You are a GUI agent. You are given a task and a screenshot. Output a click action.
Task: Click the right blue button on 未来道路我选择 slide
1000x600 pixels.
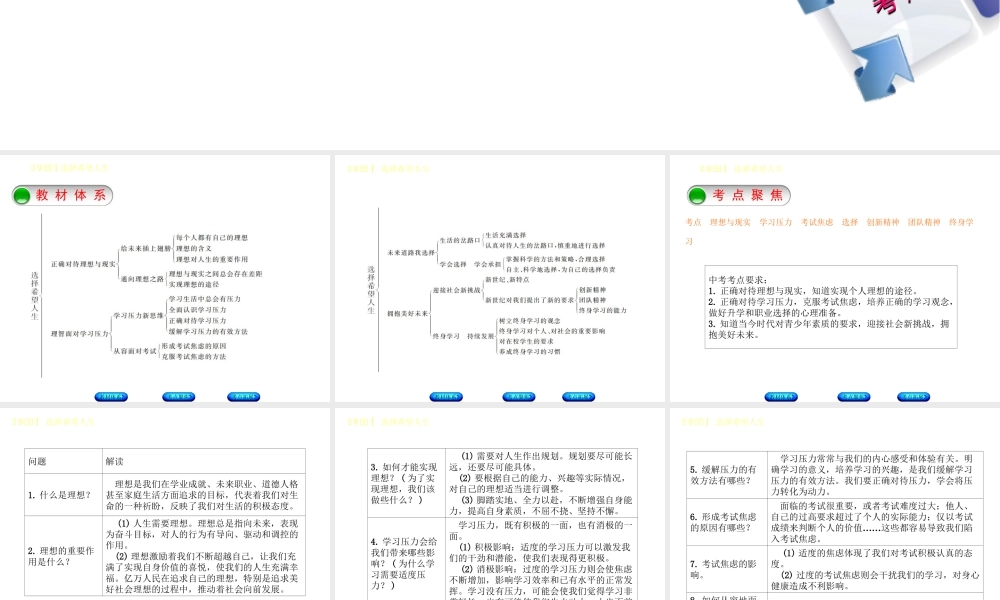tap(578, 397)
